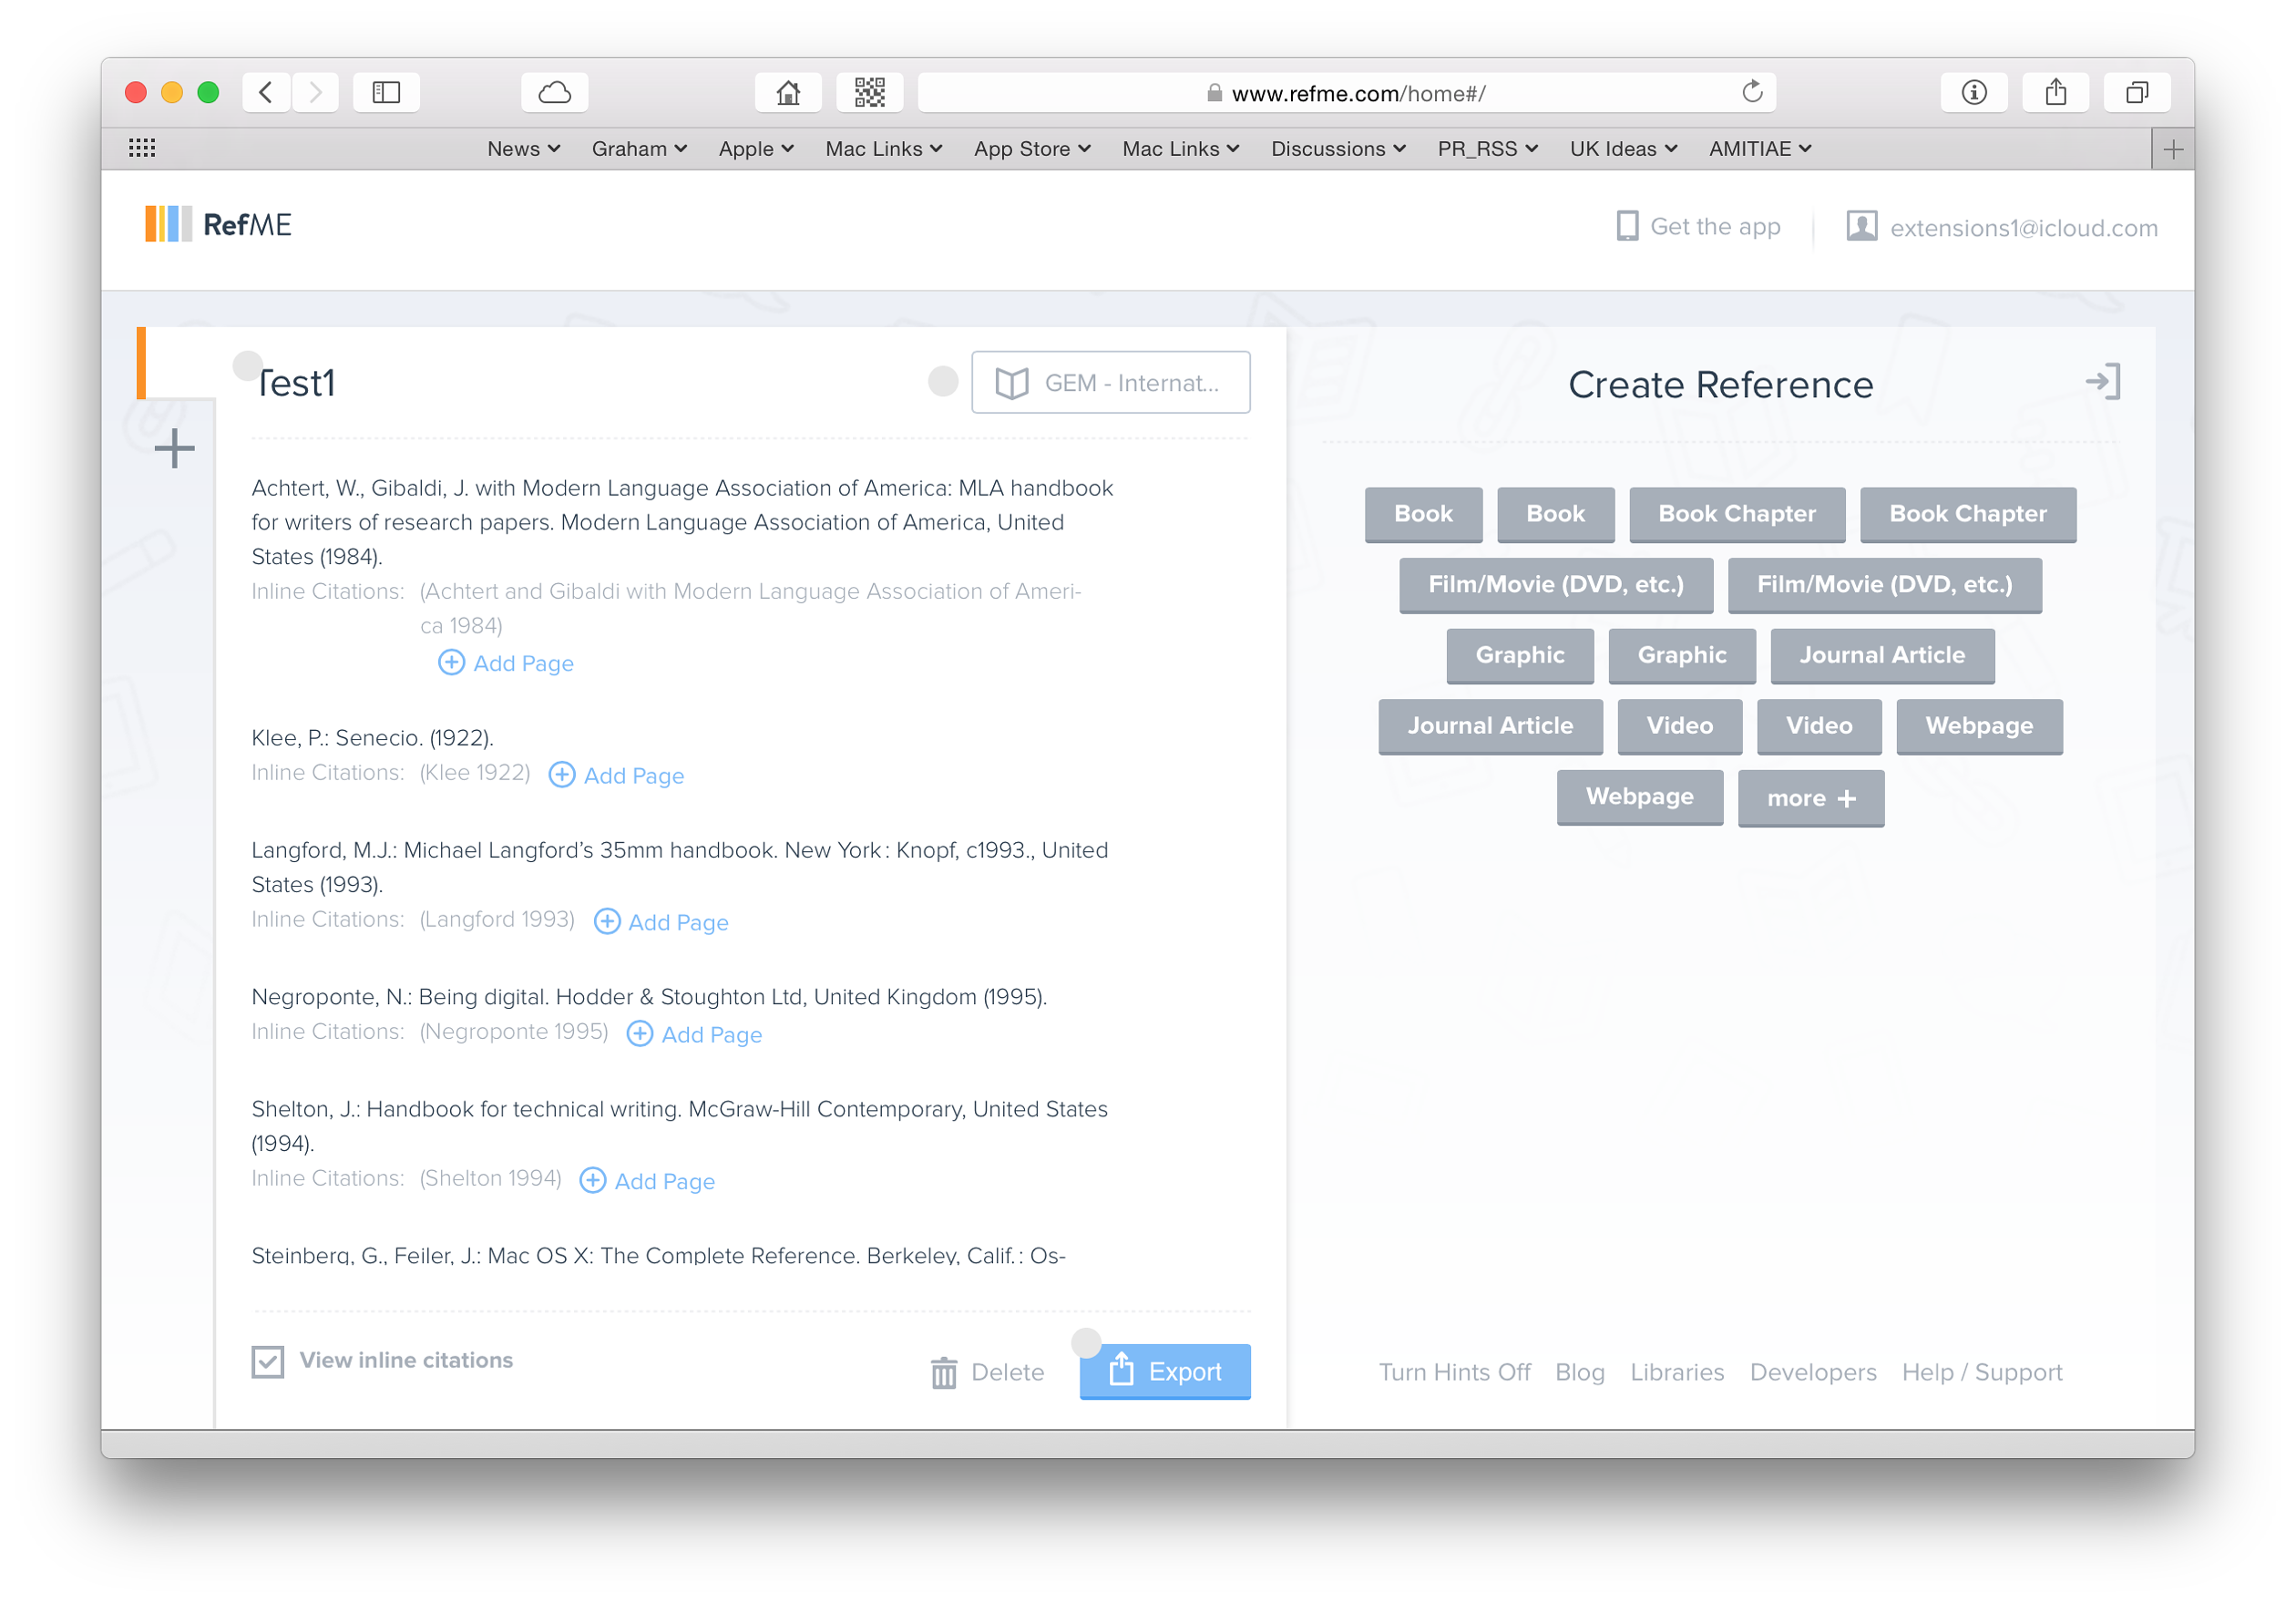Open the extensions1@icloud.com account link

(x=2023, y=228)
